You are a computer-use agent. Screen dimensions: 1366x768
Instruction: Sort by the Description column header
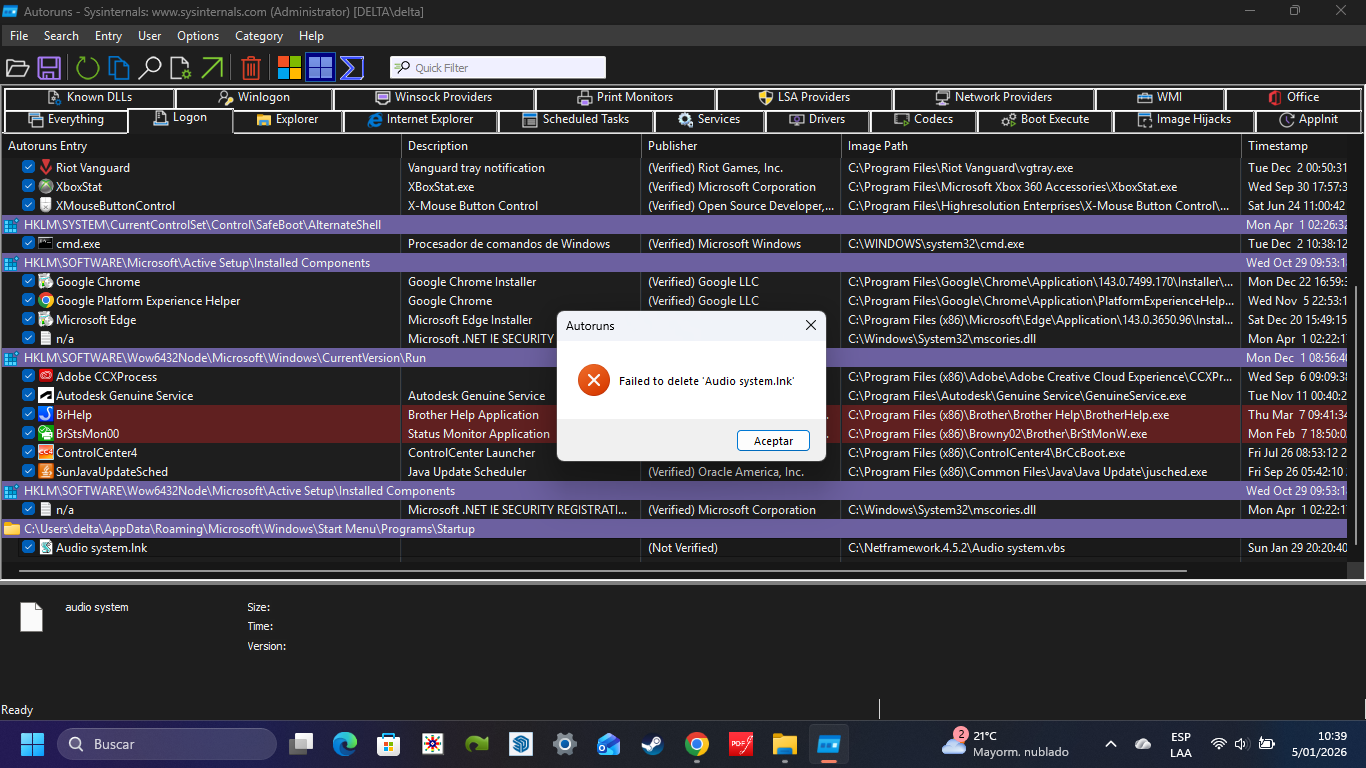pyautogui.click(x=521, y=146)
